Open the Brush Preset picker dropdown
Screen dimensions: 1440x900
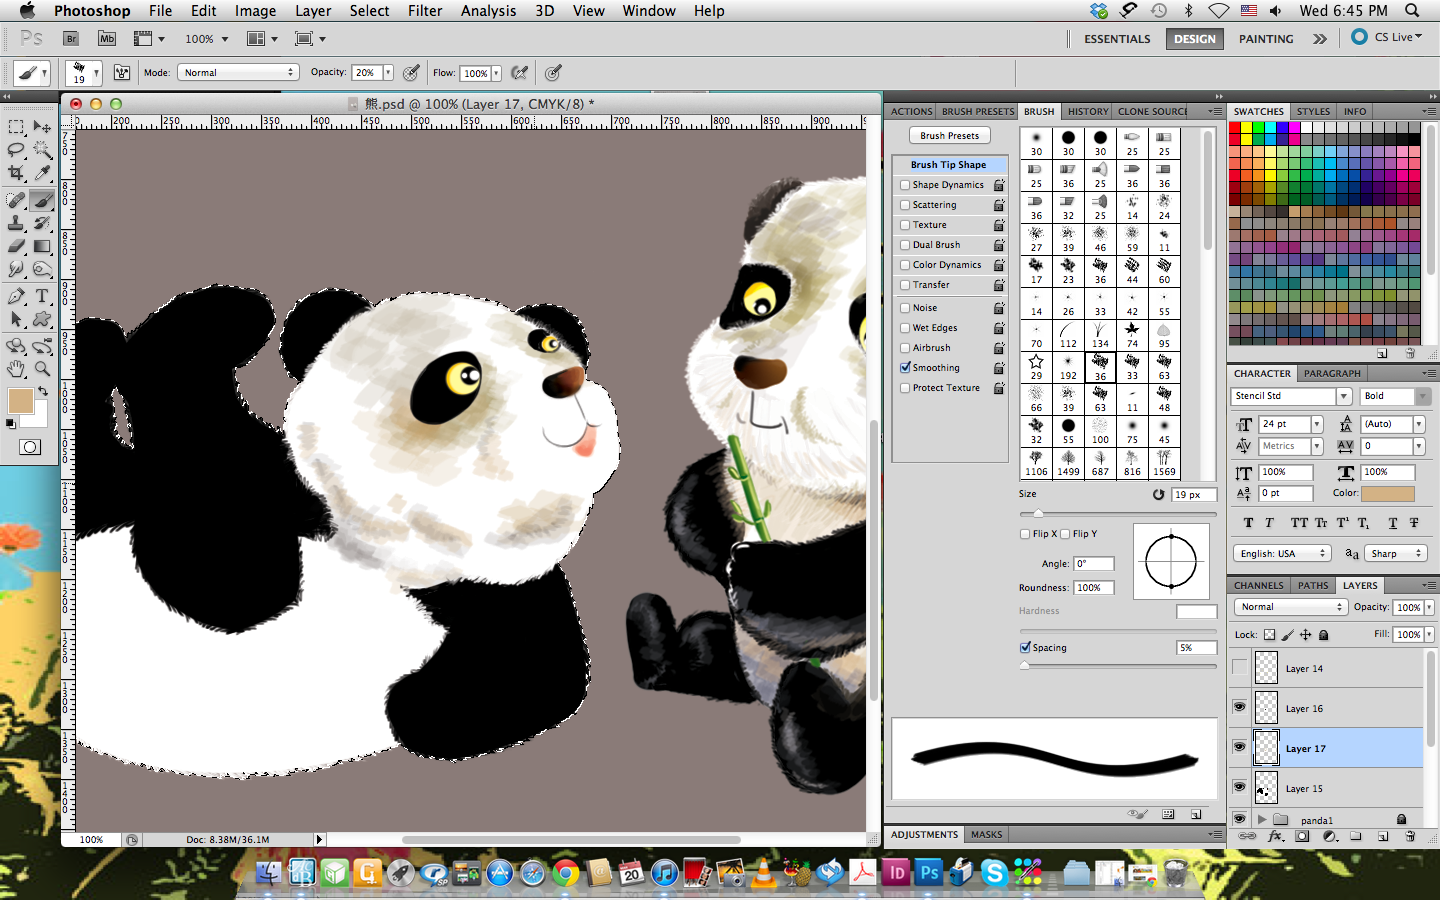(x=96, y=73)
